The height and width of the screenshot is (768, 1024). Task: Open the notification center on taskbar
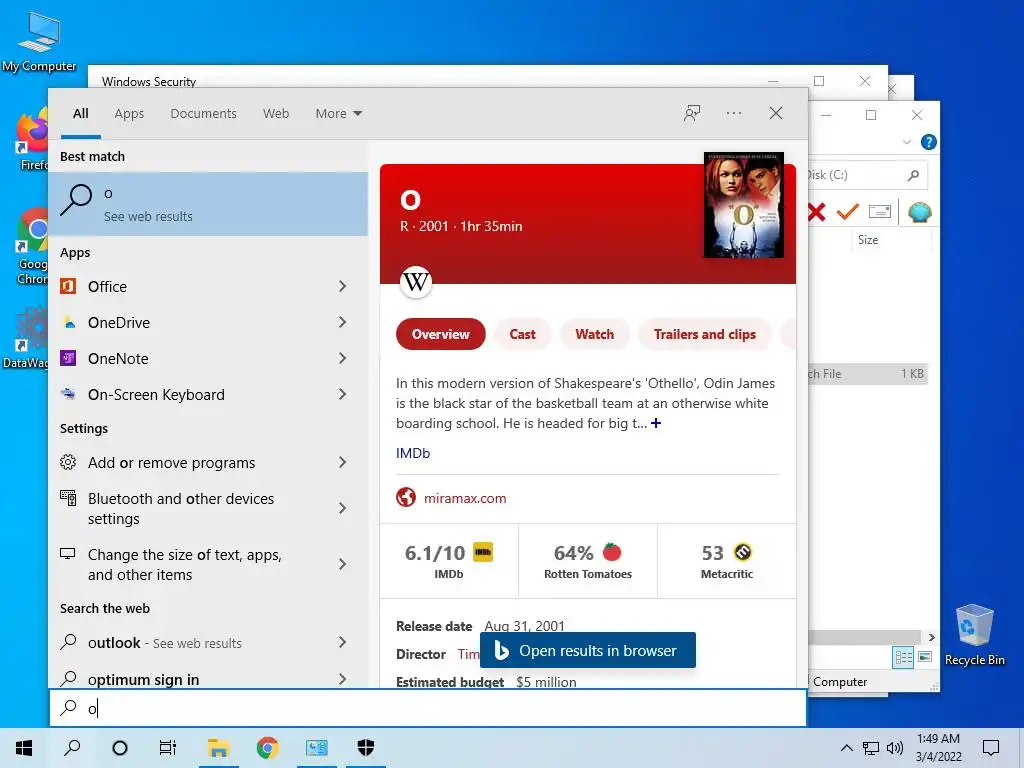click(991, 748)
